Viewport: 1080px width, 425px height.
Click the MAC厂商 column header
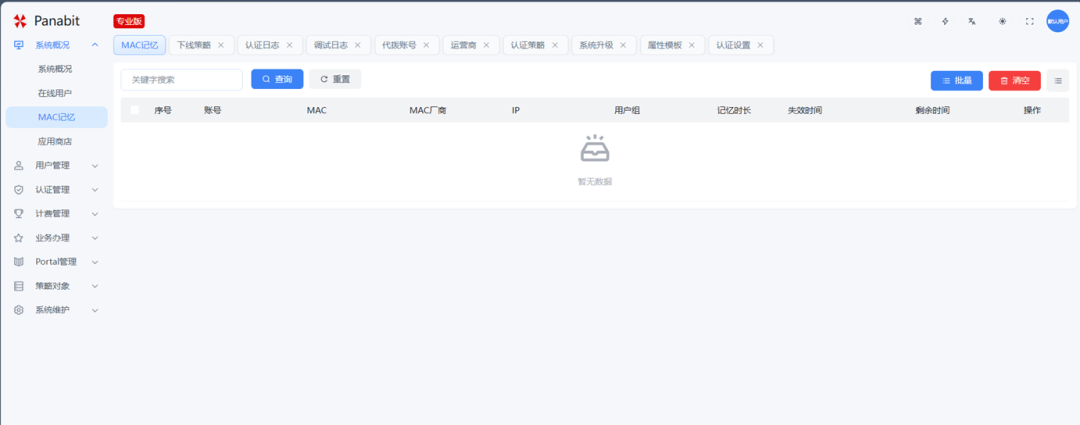pos(428,110)
